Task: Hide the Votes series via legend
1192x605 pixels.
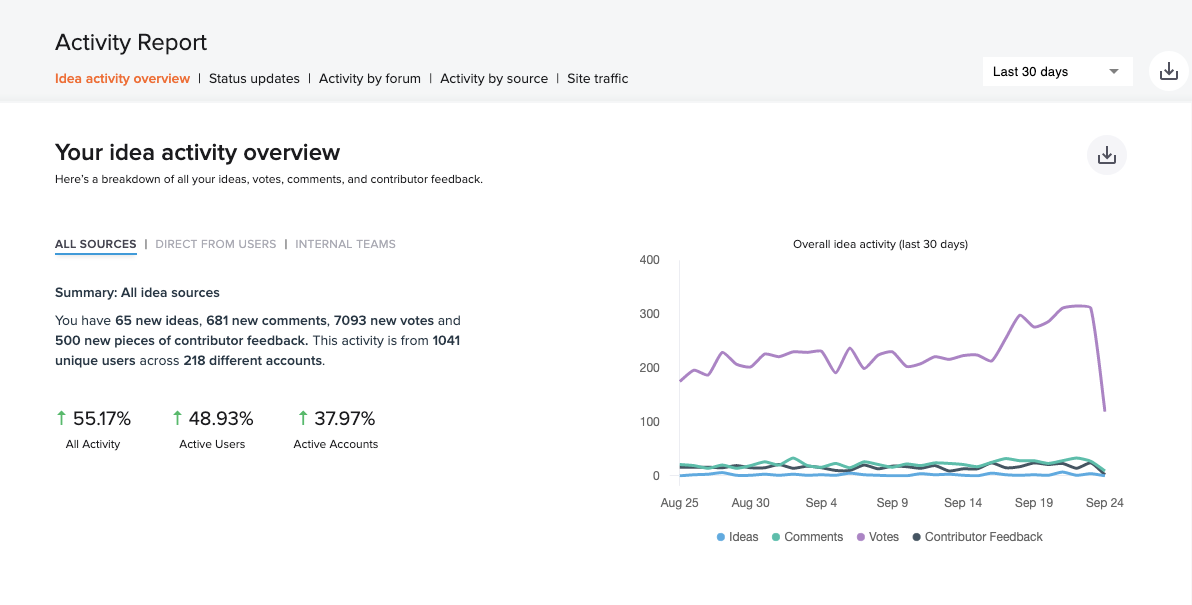Action: pyautogui.click(x=877, y=537)
